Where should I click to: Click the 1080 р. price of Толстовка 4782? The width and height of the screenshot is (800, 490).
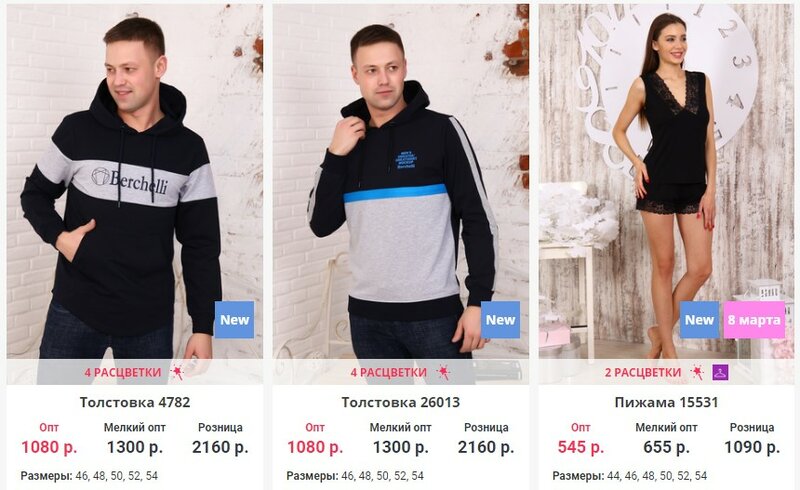(x=49, y=447)
